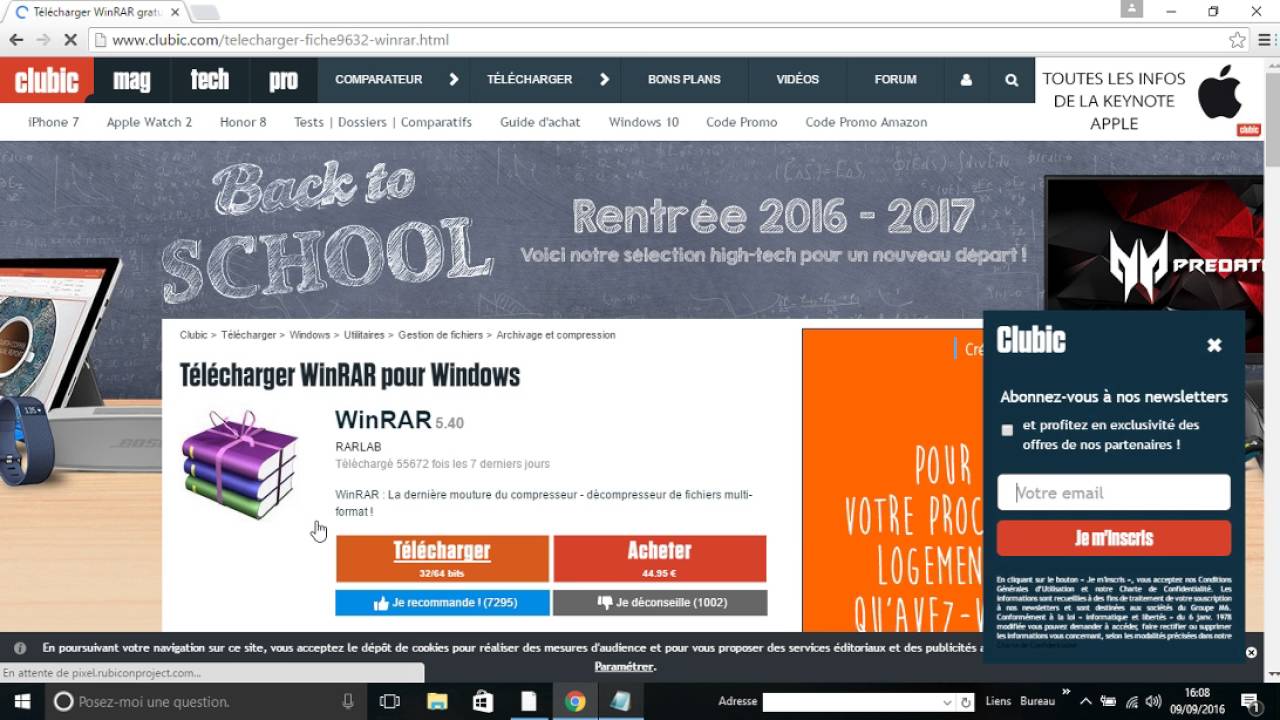Expand the Comparateur chevron arrow
This screenshot has height=720, width=1280.
tap(454, 80)
